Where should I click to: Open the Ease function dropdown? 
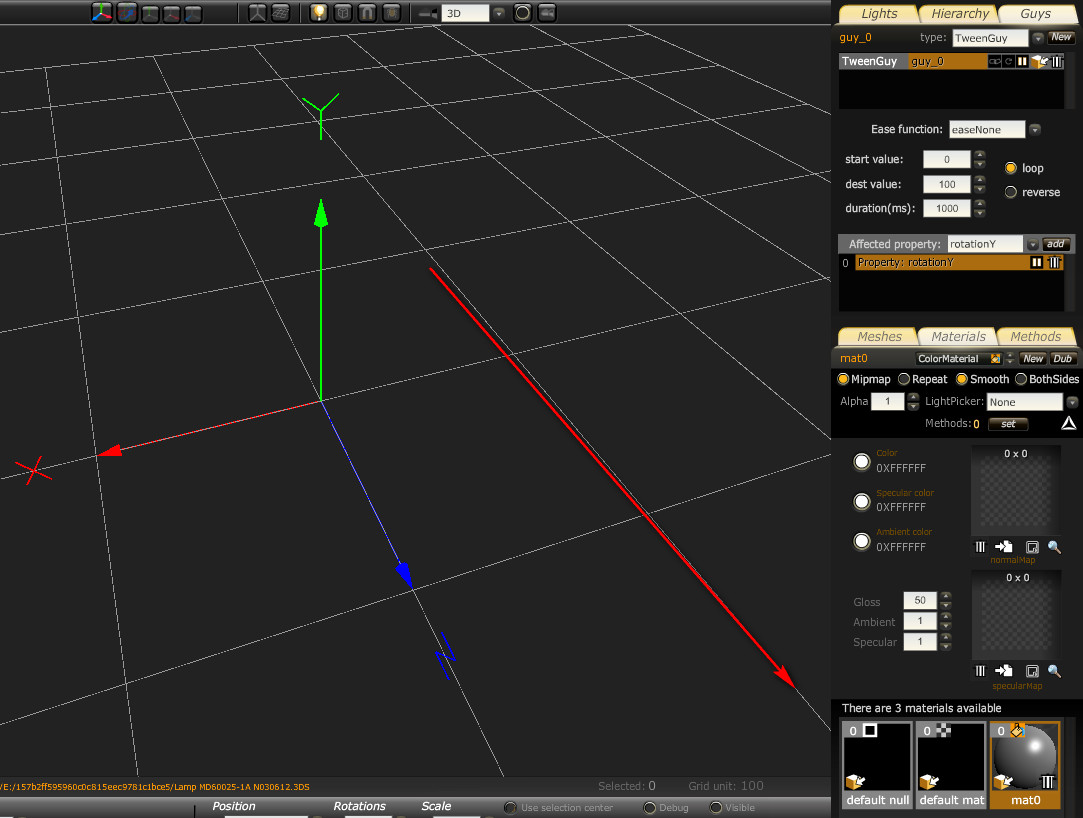[x=1035, y=130]
